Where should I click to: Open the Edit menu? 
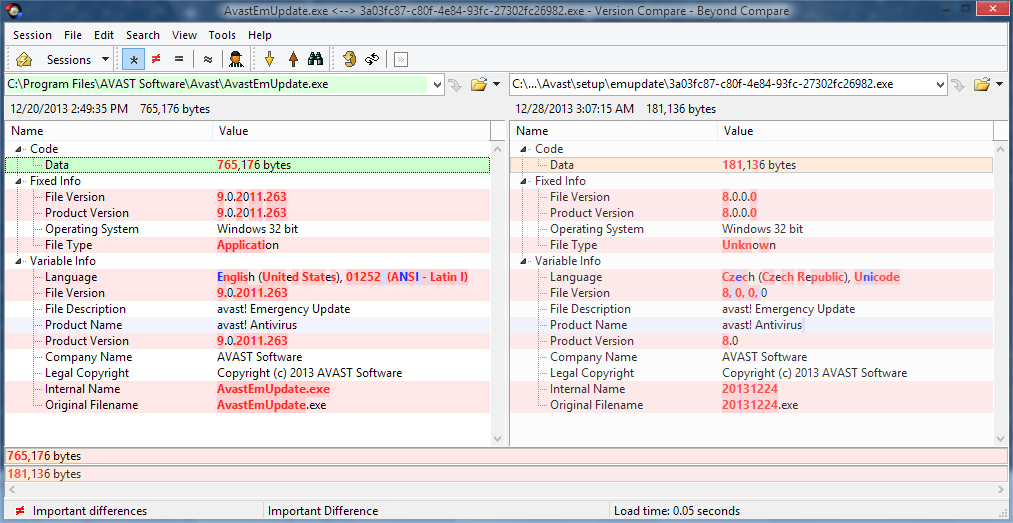click(103, 35)
